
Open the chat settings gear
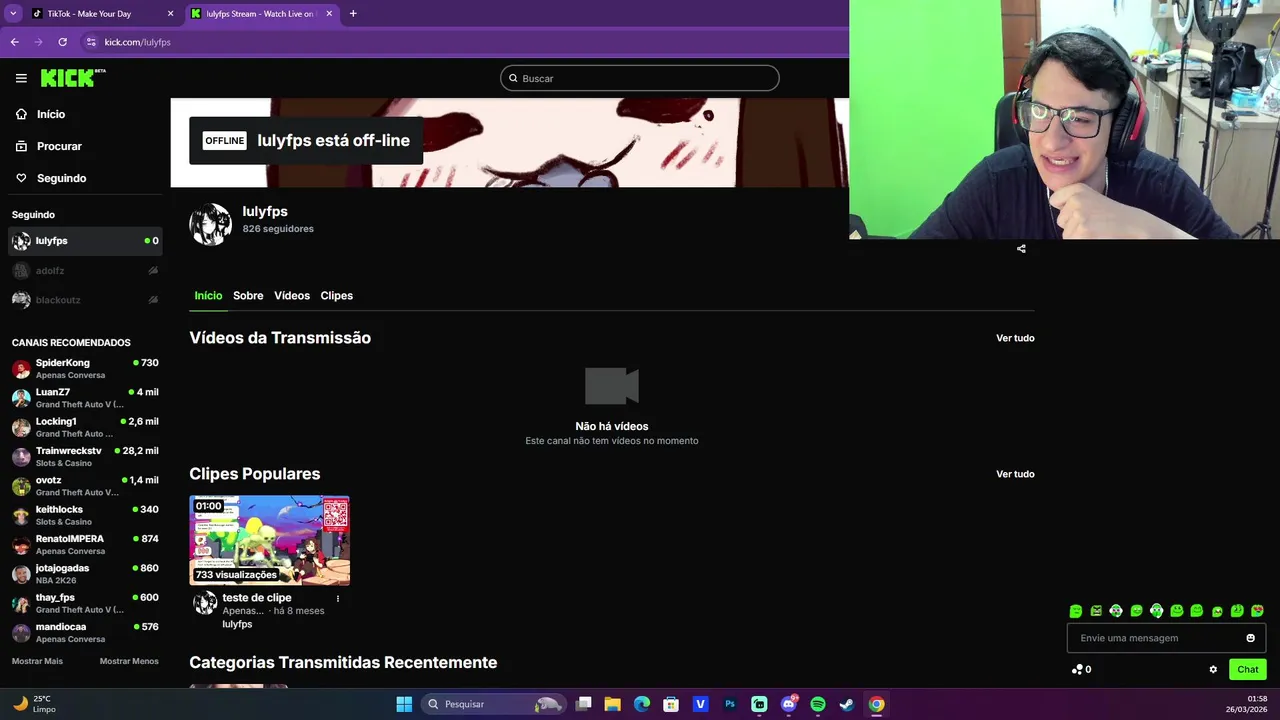pyautogui.click(x=1213, y=670)
